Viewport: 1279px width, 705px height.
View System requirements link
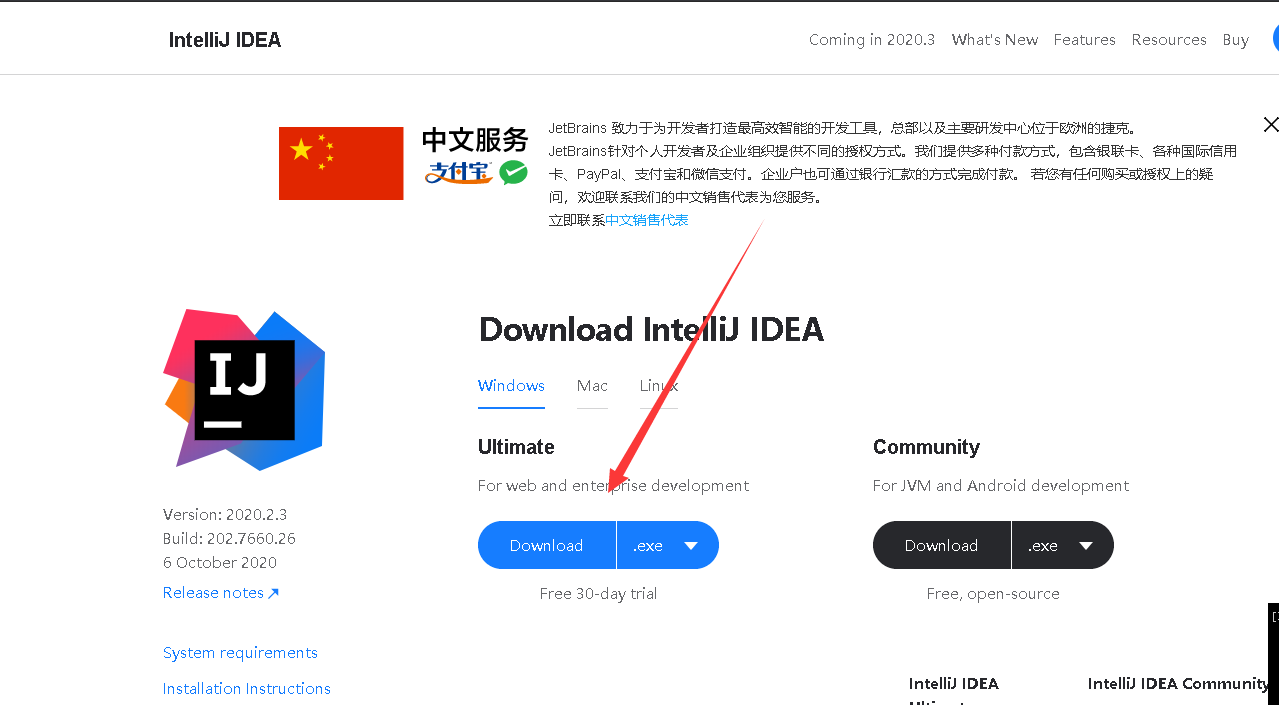(240, 652)
